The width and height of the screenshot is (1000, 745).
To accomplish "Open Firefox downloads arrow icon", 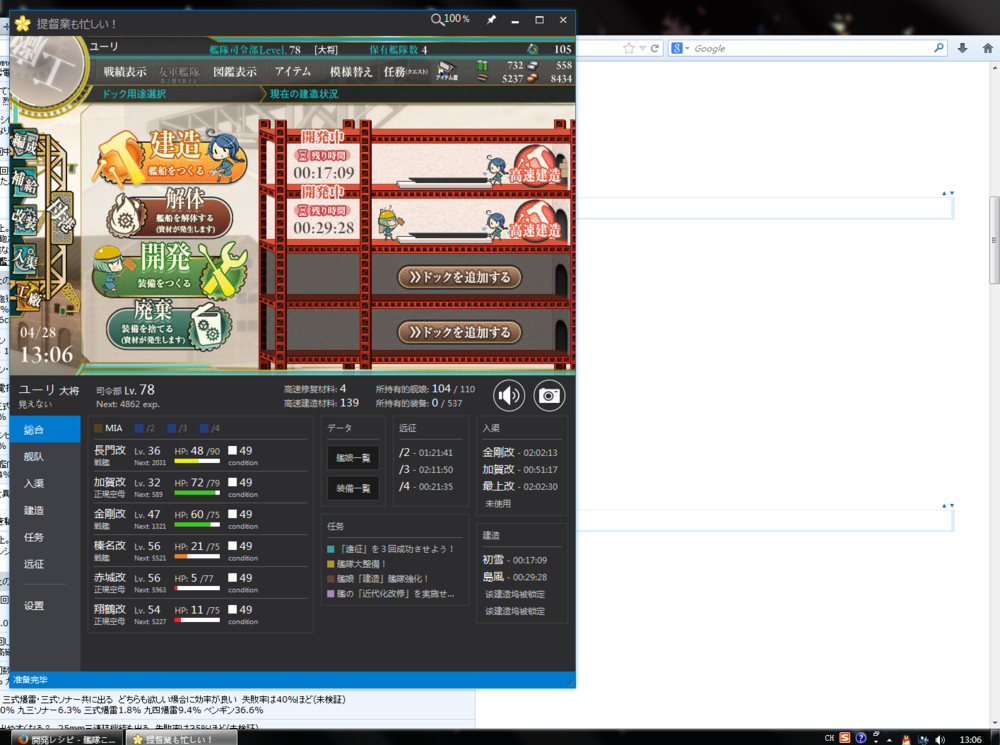I will (x=962, y=48).
